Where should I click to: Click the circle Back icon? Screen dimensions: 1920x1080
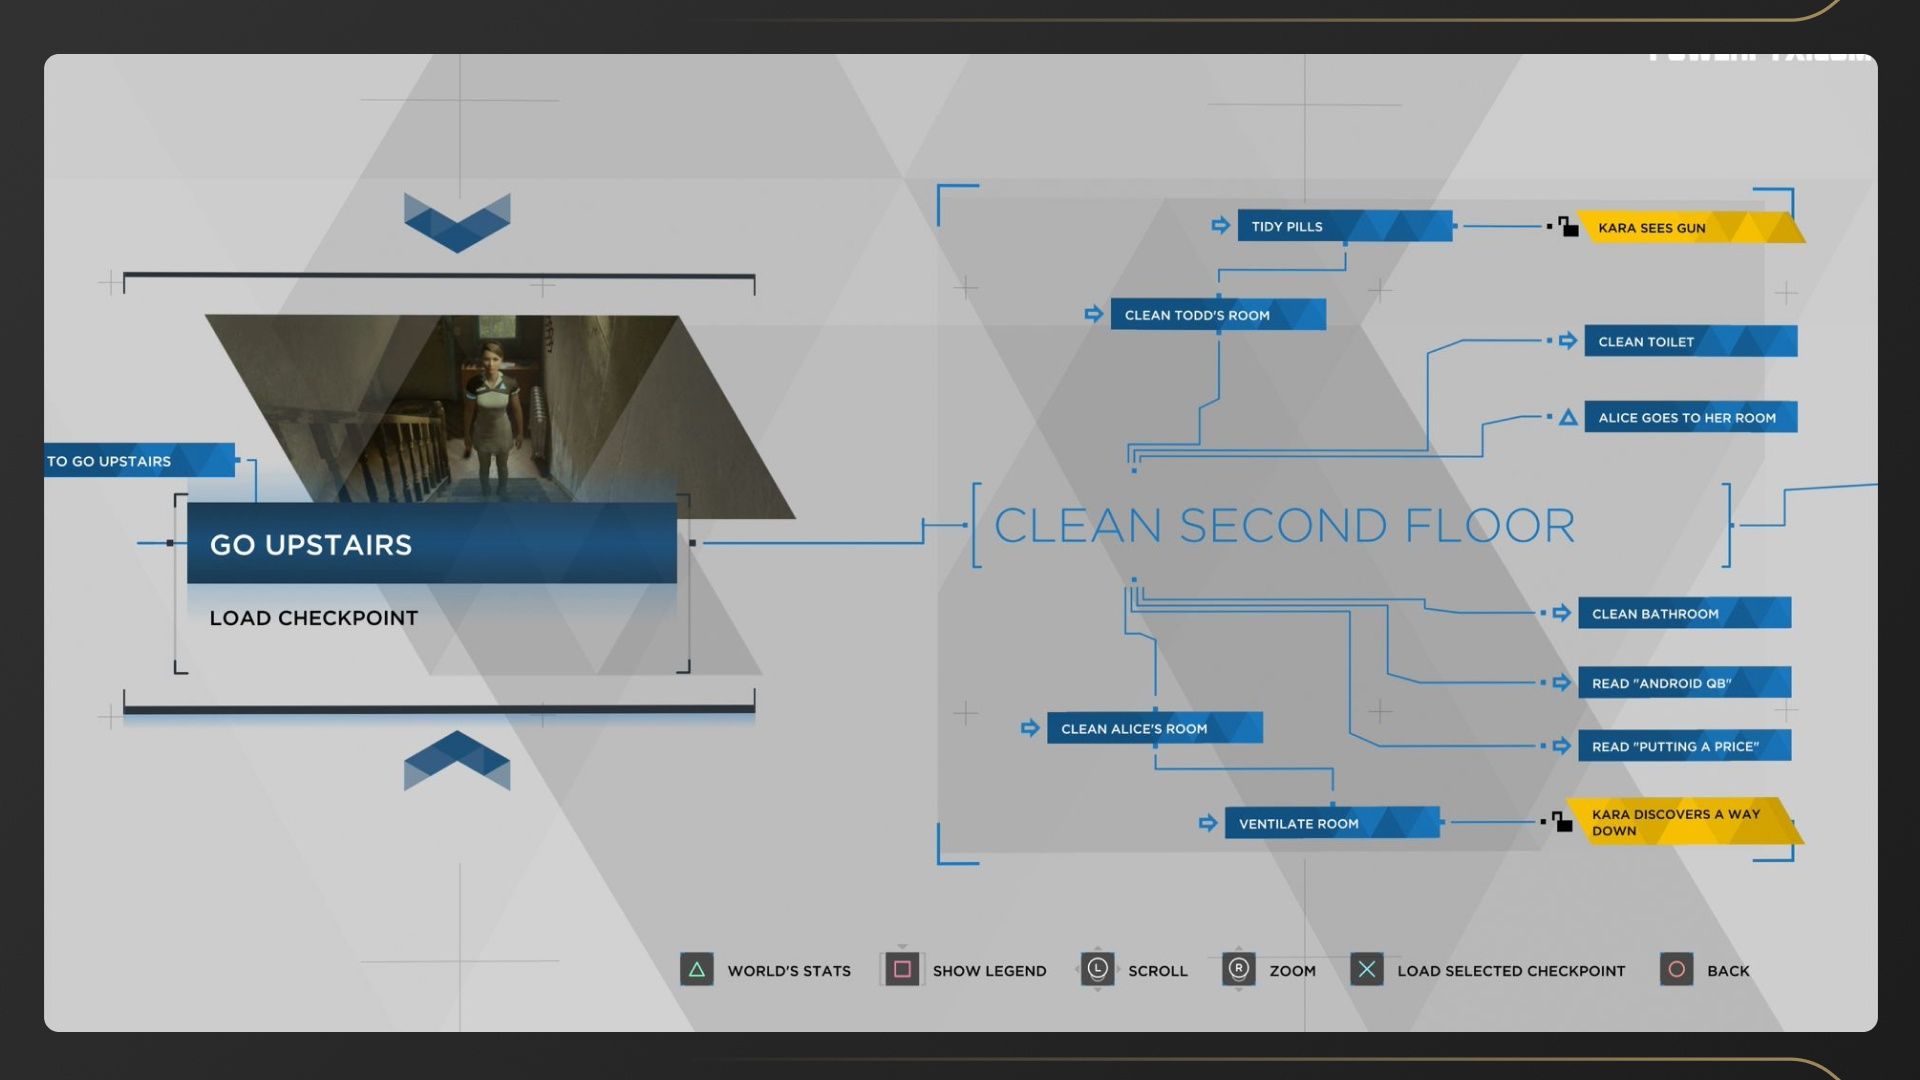[x=1677, y=970]
